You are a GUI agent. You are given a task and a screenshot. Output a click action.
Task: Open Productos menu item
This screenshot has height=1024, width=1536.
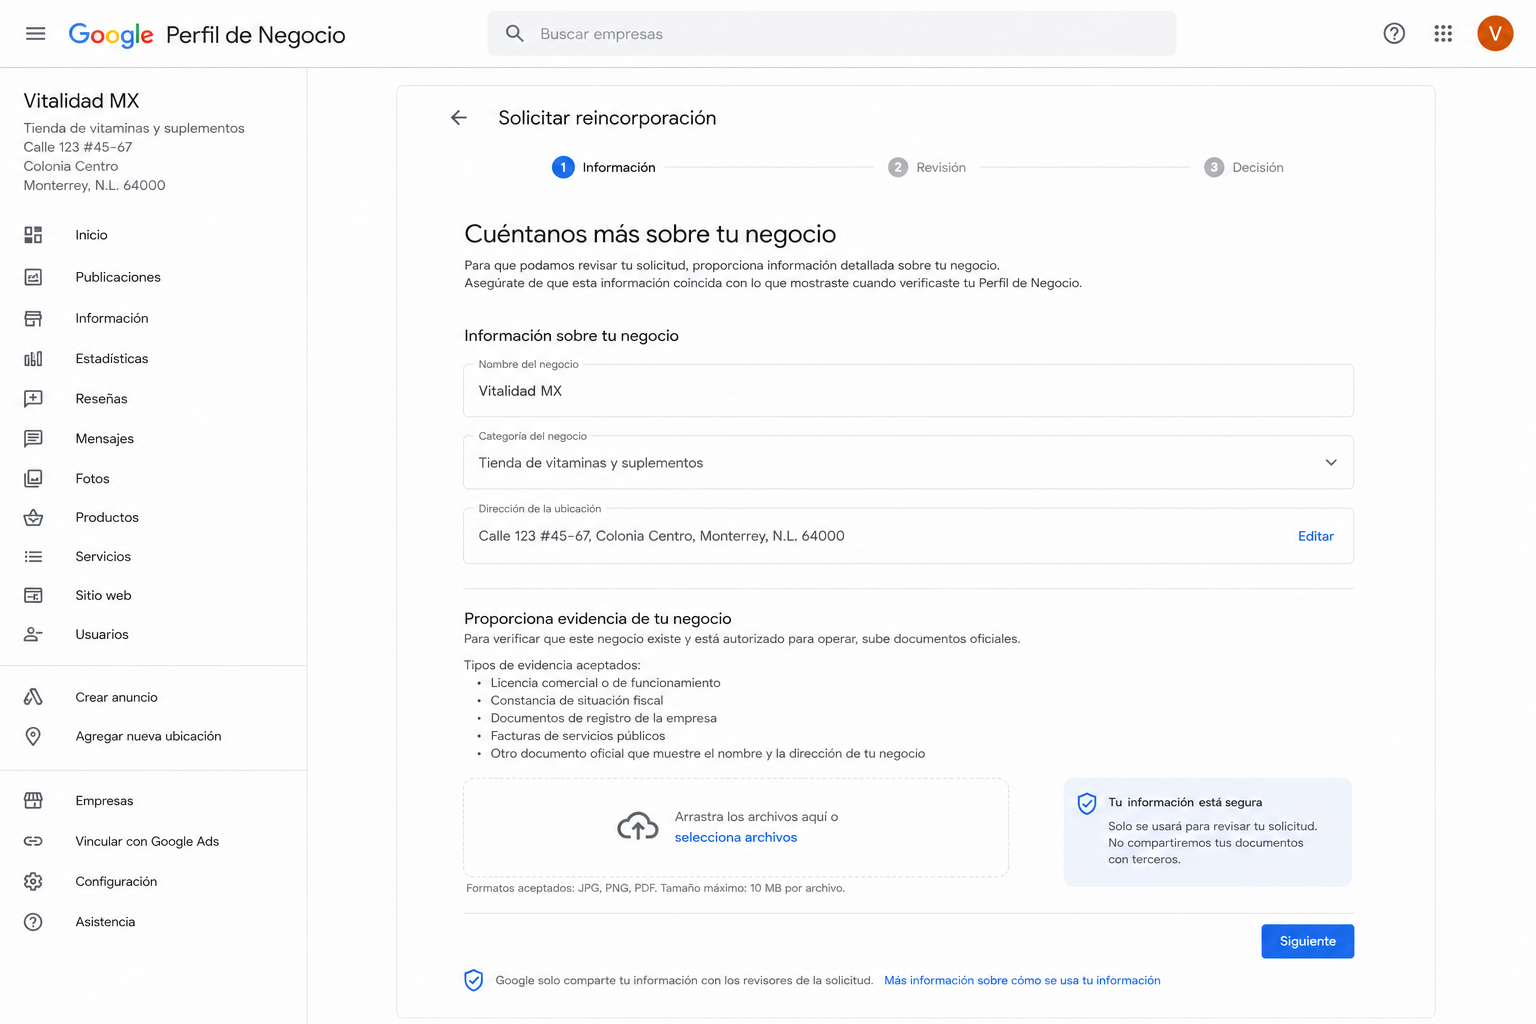[107, 517]
